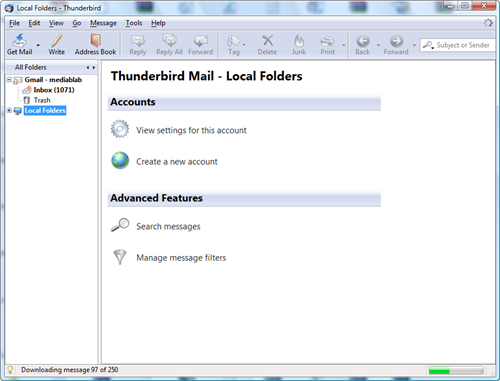The image size is (500, 381).
Task: Click the Tag toolbar icon
Action: point(234,41)
